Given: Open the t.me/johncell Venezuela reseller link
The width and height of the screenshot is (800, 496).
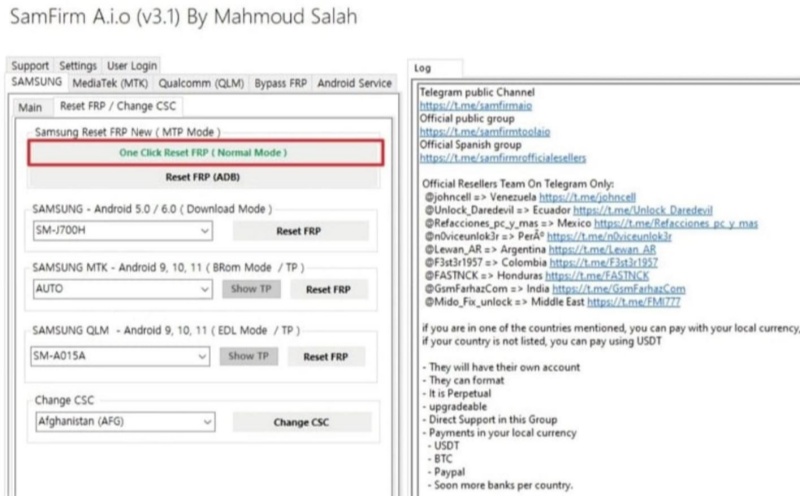Looking at the screenshot, I should tap(587, 197).
